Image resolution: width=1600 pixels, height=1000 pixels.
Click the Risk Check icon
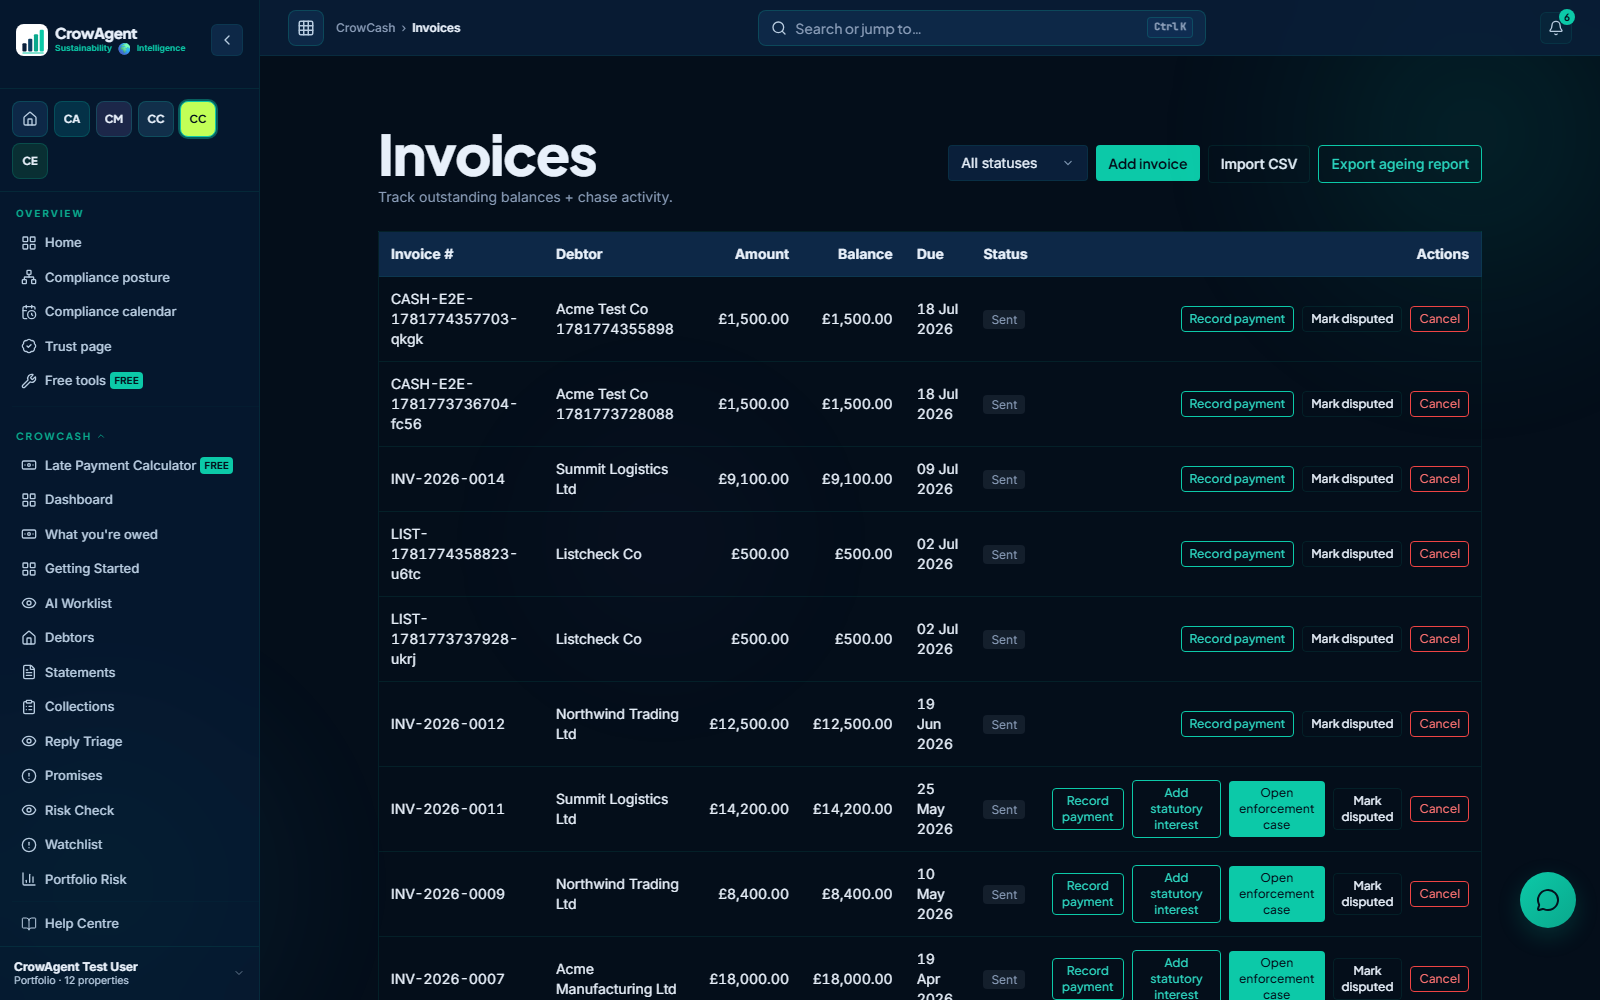click(x=29, y=811)
